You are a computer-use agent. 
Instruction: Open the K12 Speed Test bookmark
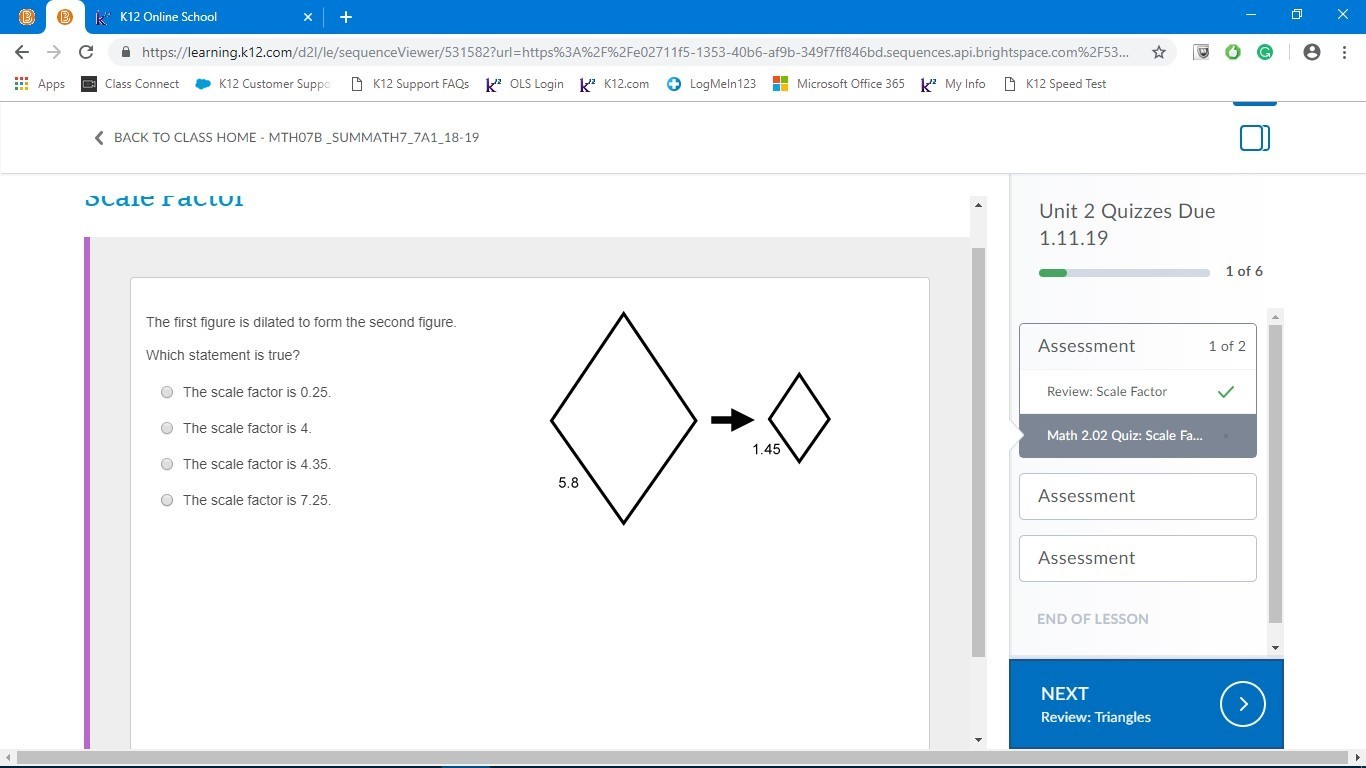[1055, 84]
